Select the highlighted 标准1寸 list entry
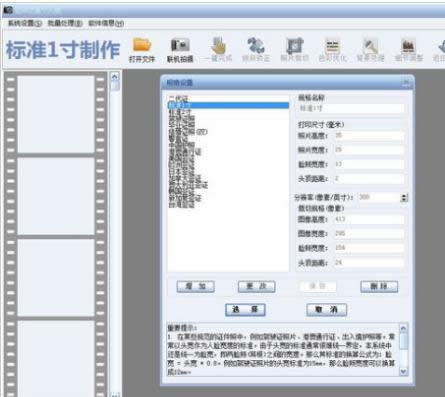 point(228,105)
